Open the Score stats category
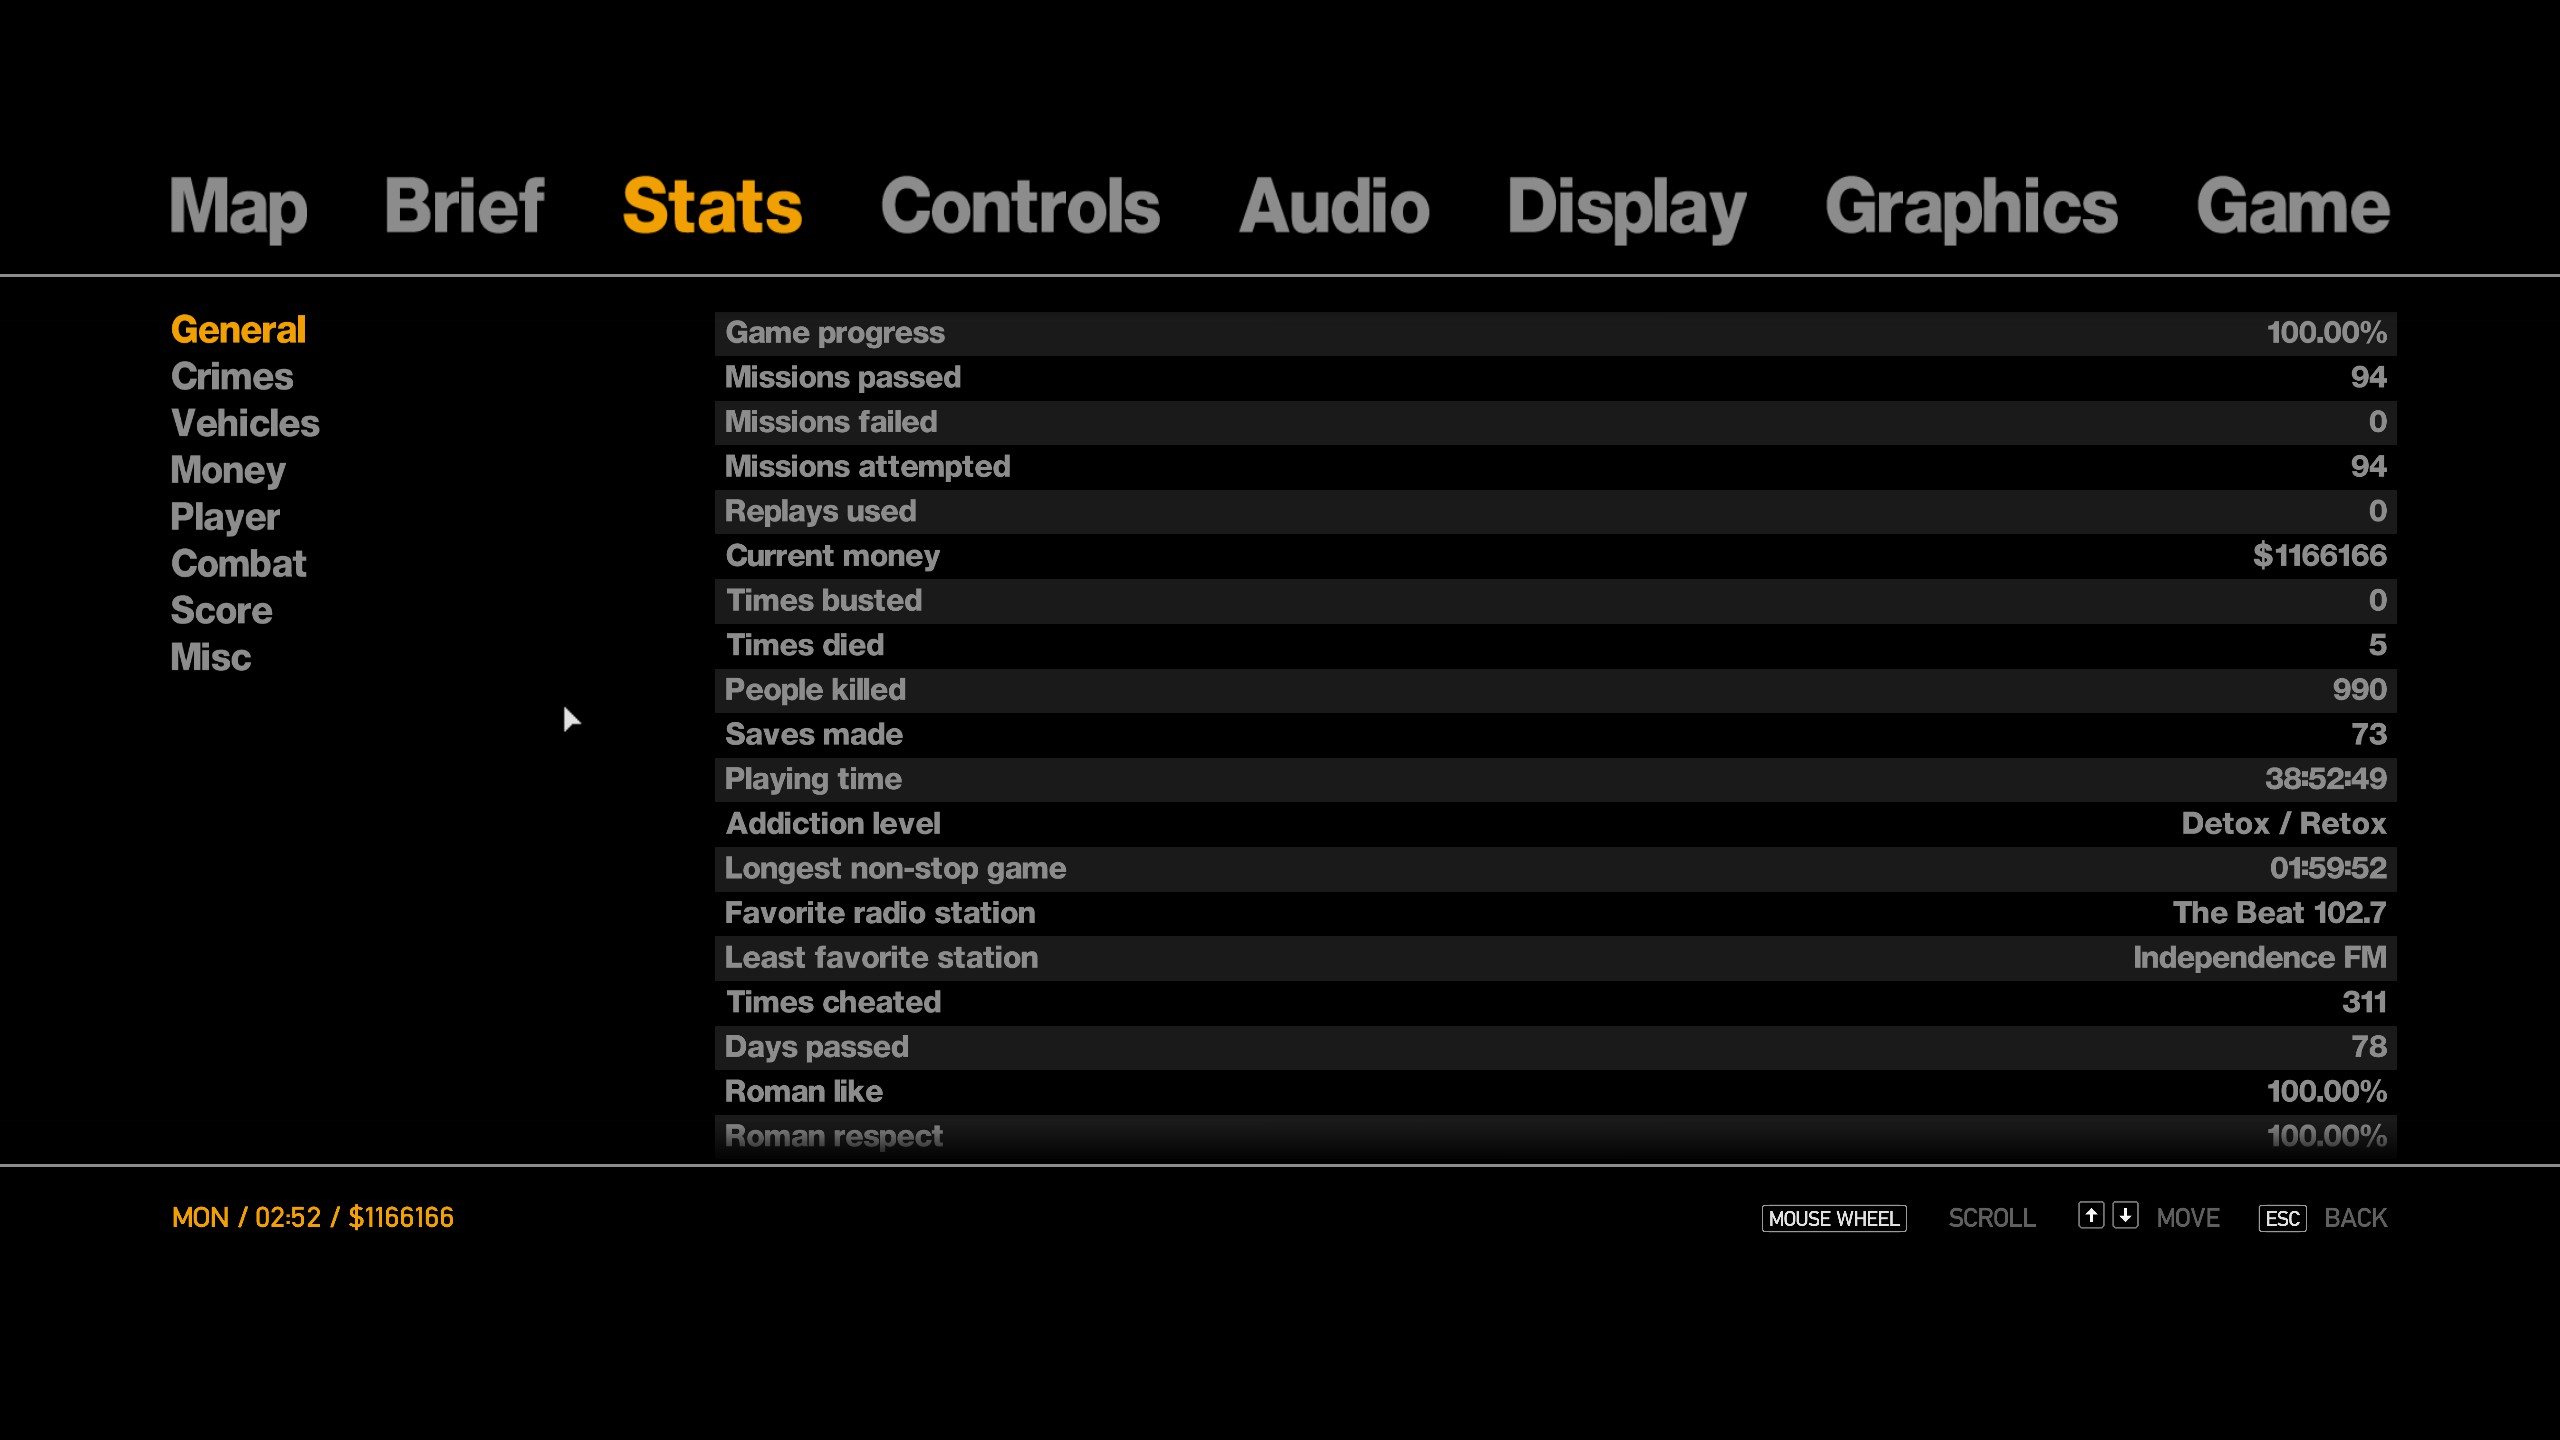Screen dimensions: 2560x1440 221,611
